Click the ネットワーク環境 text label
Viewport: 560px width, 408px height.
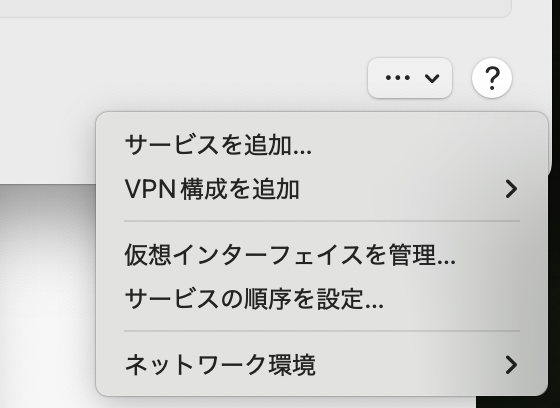click(x=220, y=365)
